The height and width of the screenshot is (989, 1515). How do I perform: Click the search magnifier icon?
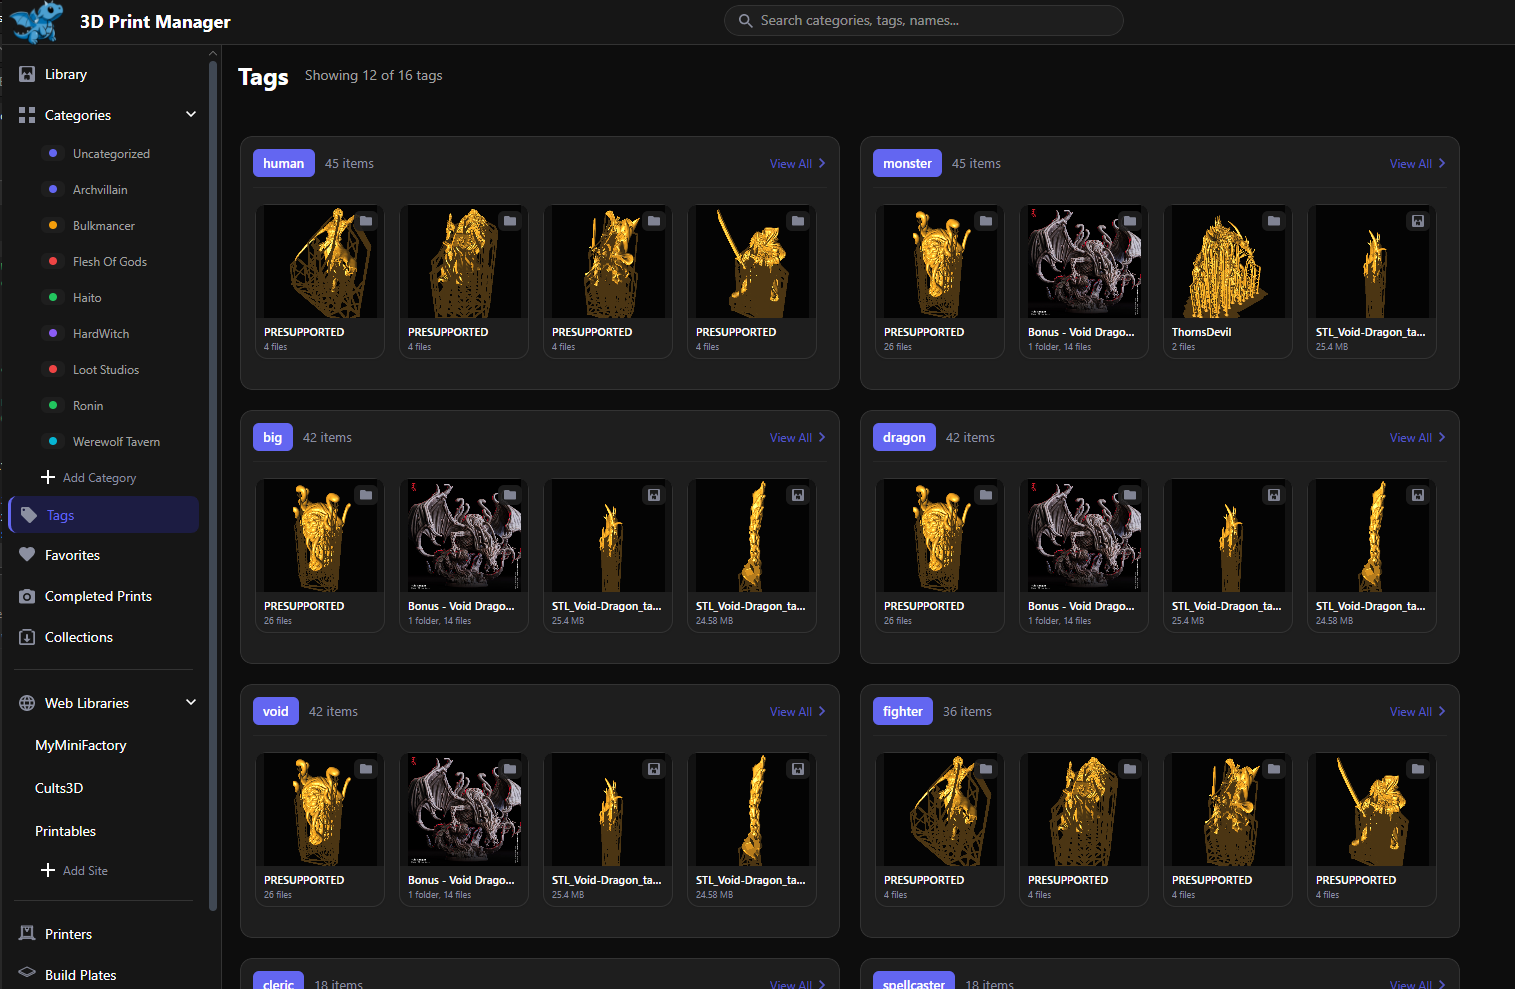[x=746, y=21]
